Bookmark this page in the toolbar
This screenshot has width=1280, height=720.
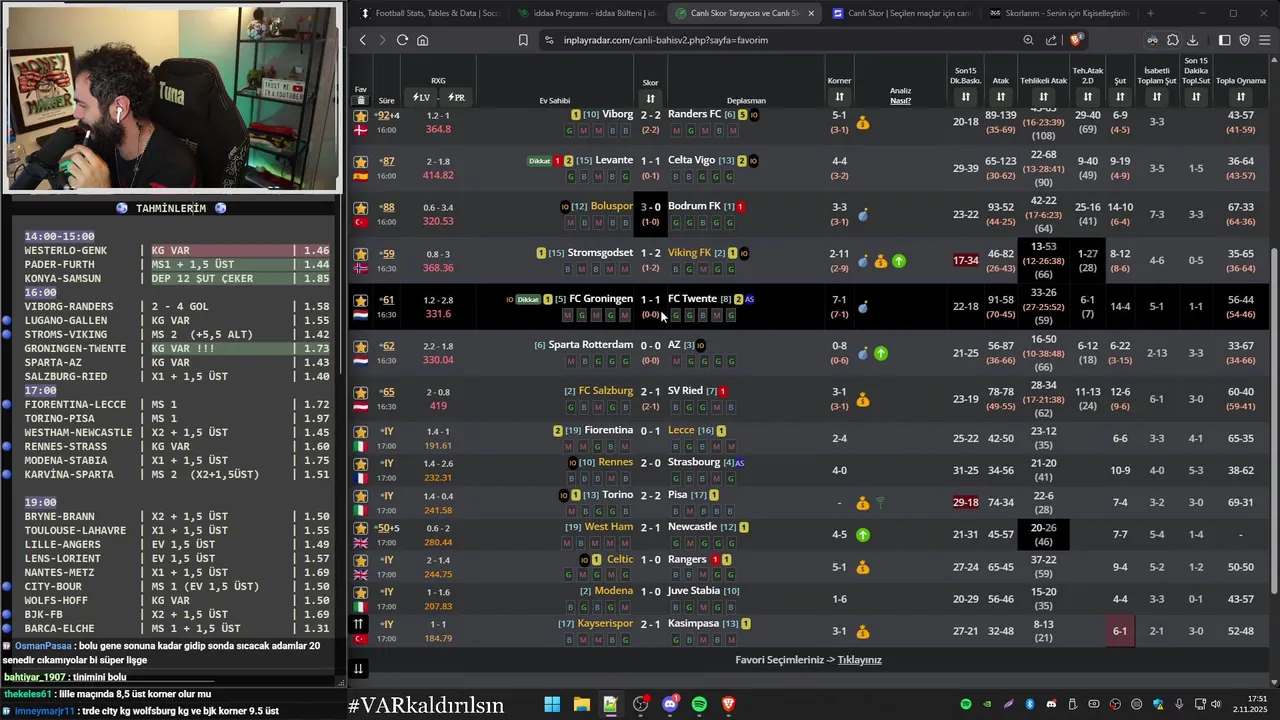523,40
